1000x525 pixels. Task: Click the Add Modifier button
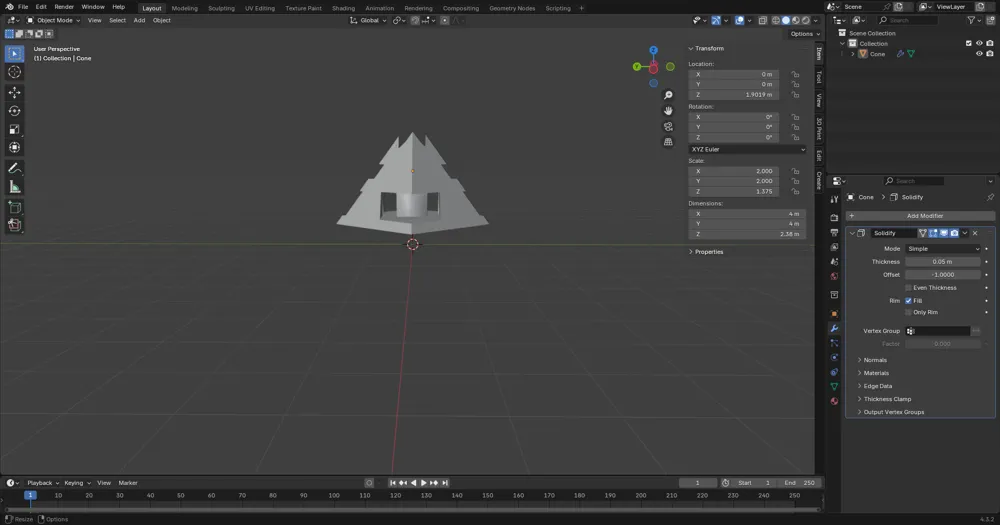click(x=920, y=216)
